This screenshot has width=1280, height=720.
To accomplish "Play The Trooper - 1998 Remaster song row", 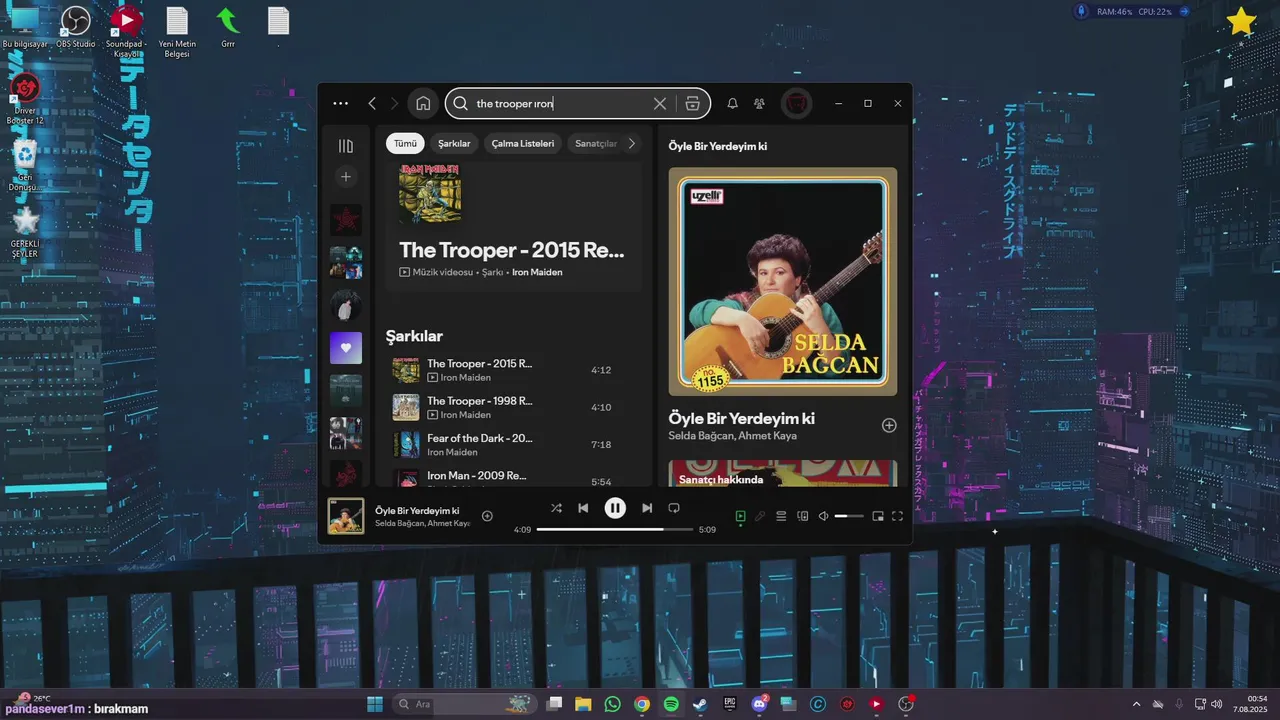I will tap(514, 407).
